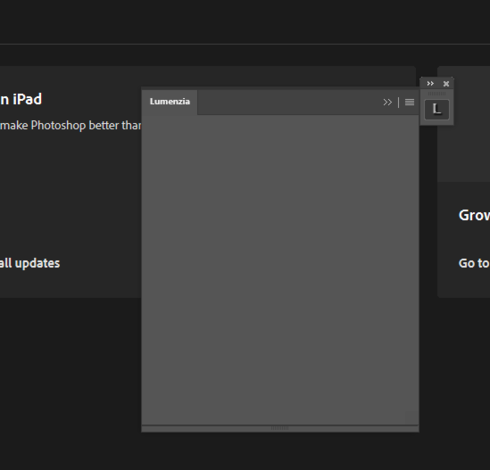Click the empty tab bar beside Lumenzia tab

(x=288, y=102)
